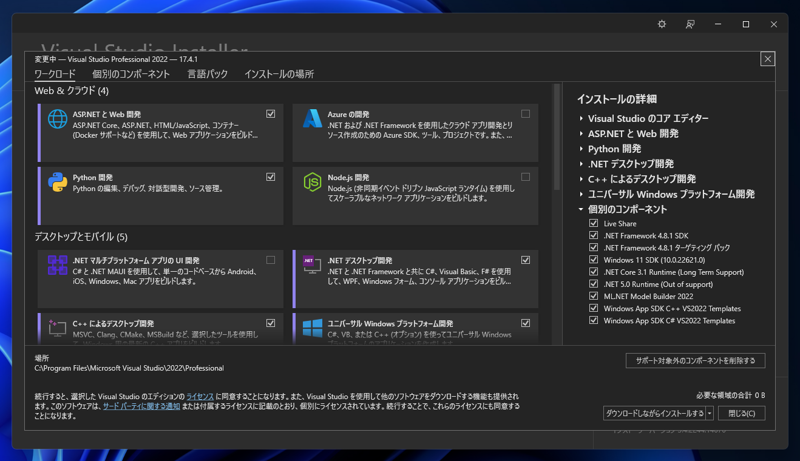Uncheck the .NET デスクトップ開発 workload
Viewport: 800px width, 461px height.
tap(526, 260)
